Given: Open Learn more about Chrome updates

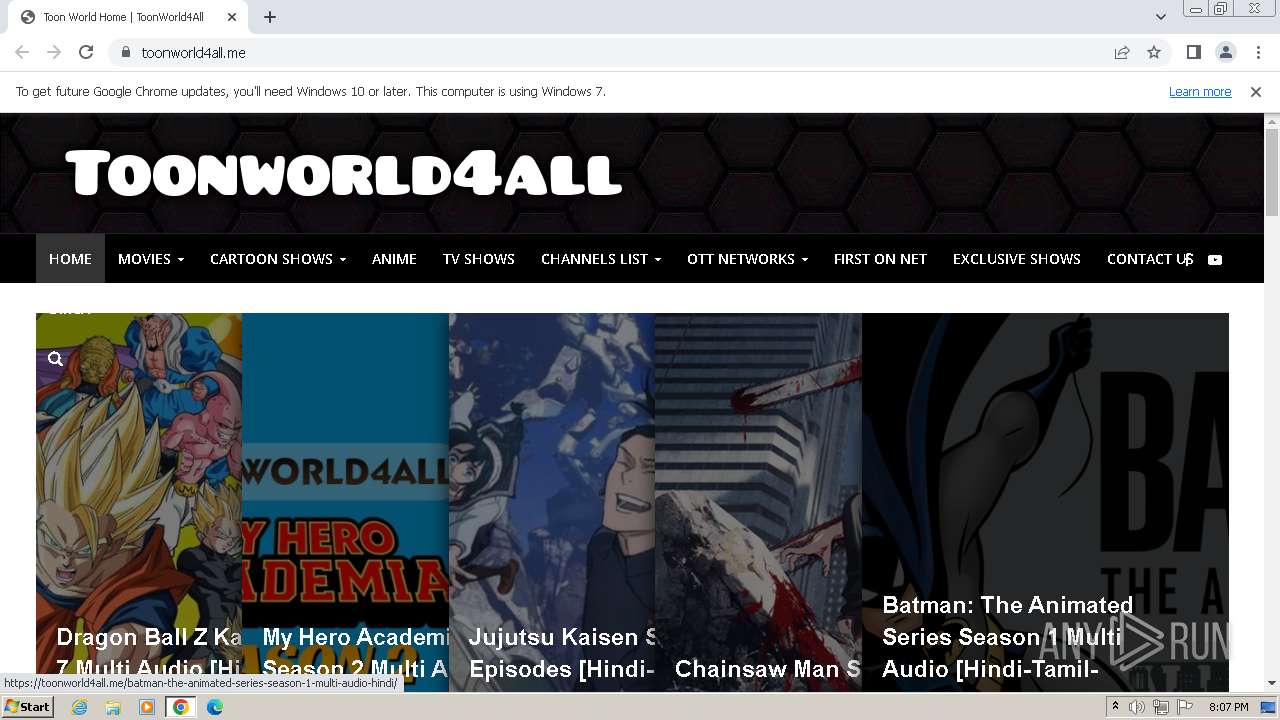Looking at the screenshot, I should point(1200,91).
